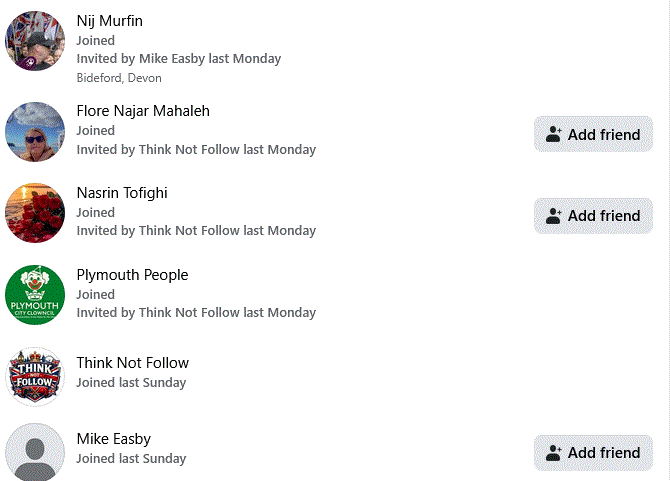The image size is (670, 481).
Task: Click Flore Najar Mahaleh's avatar photo
Action: pos(35,131)
